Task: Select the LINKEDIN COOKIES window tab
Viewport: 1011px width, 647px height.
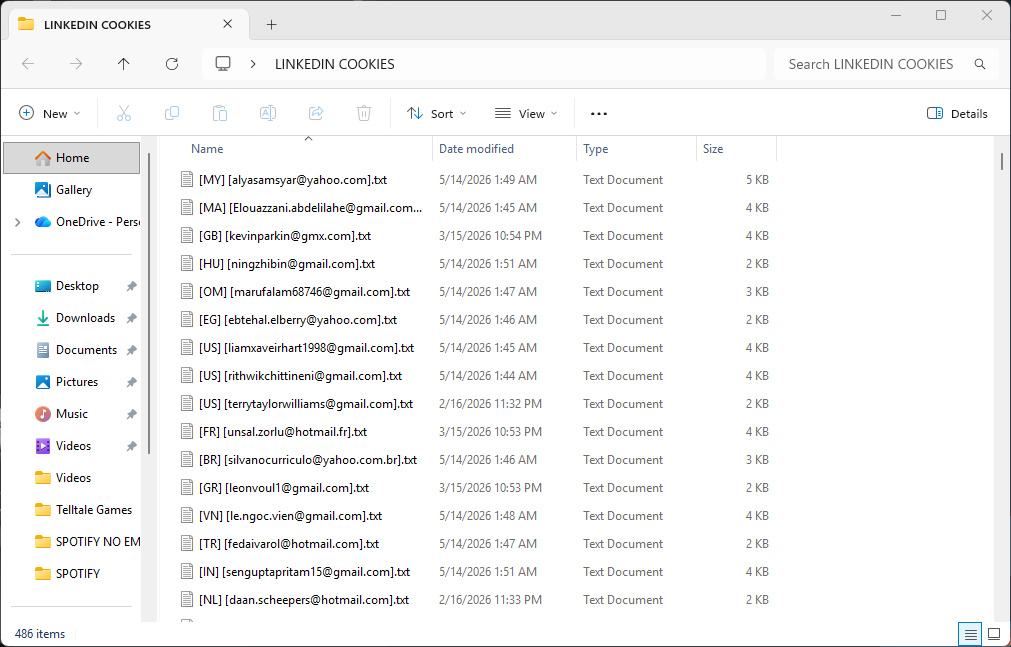Action: [130, 25]
